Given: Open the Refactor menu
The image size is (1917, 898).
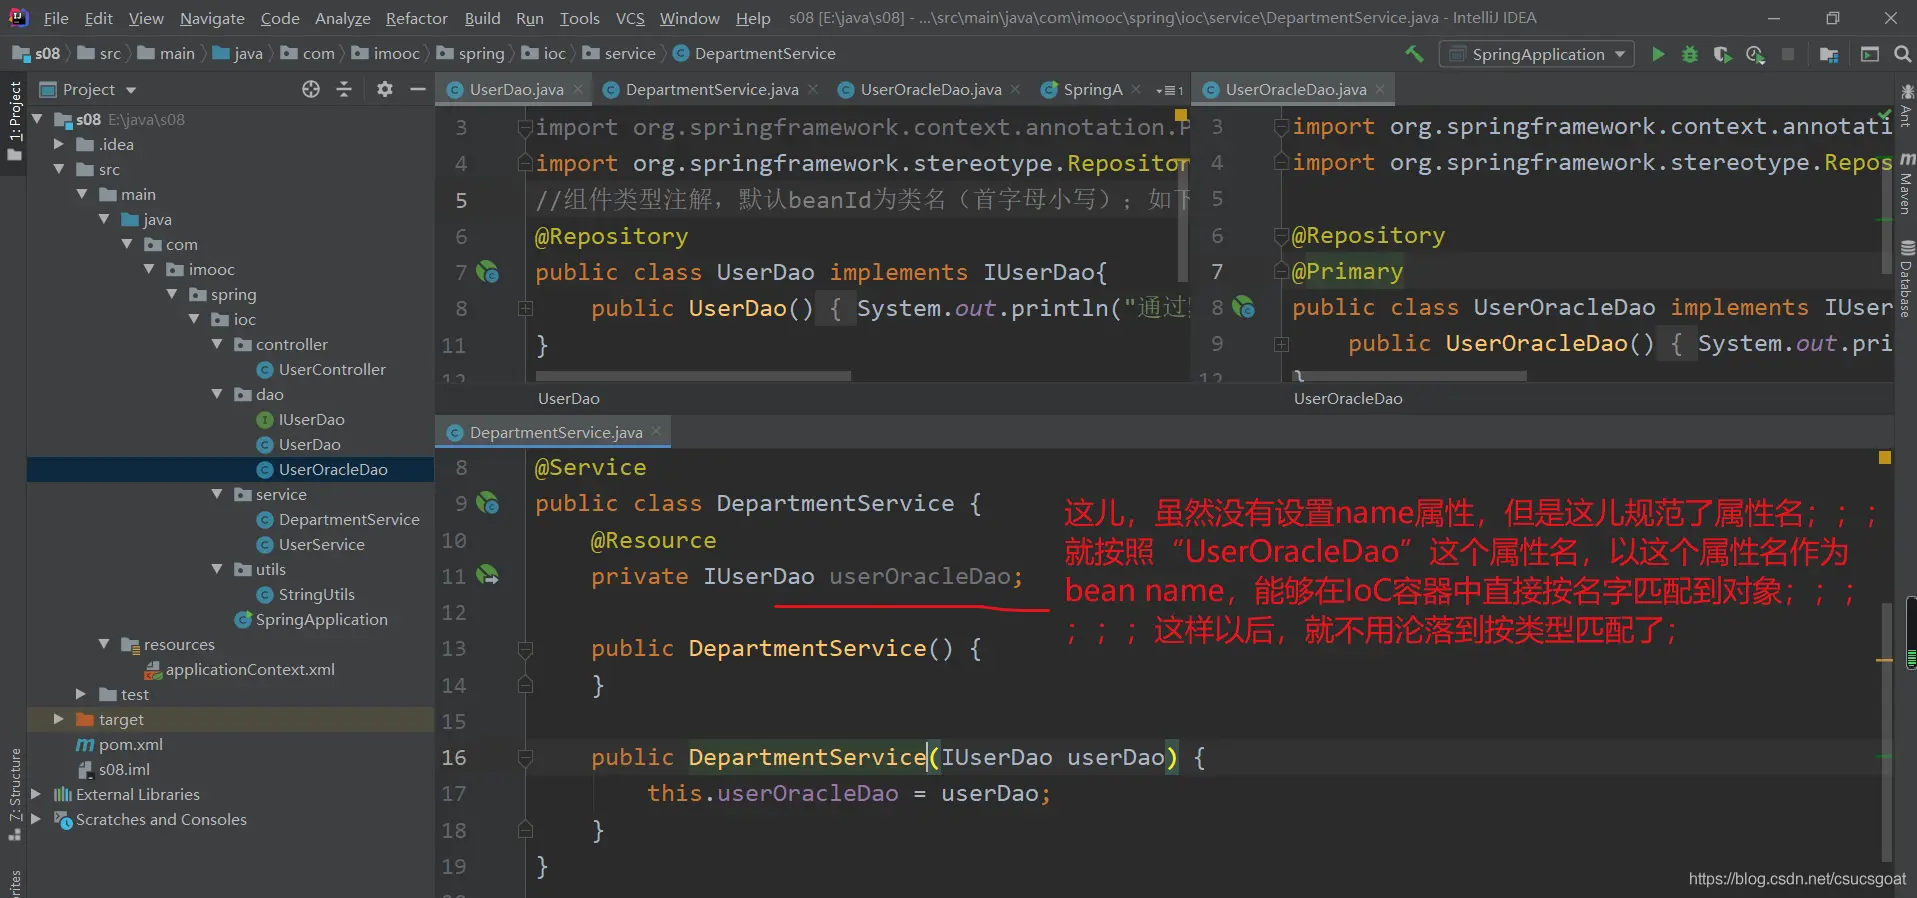Looking at the screenshot, I should [416, 18].
